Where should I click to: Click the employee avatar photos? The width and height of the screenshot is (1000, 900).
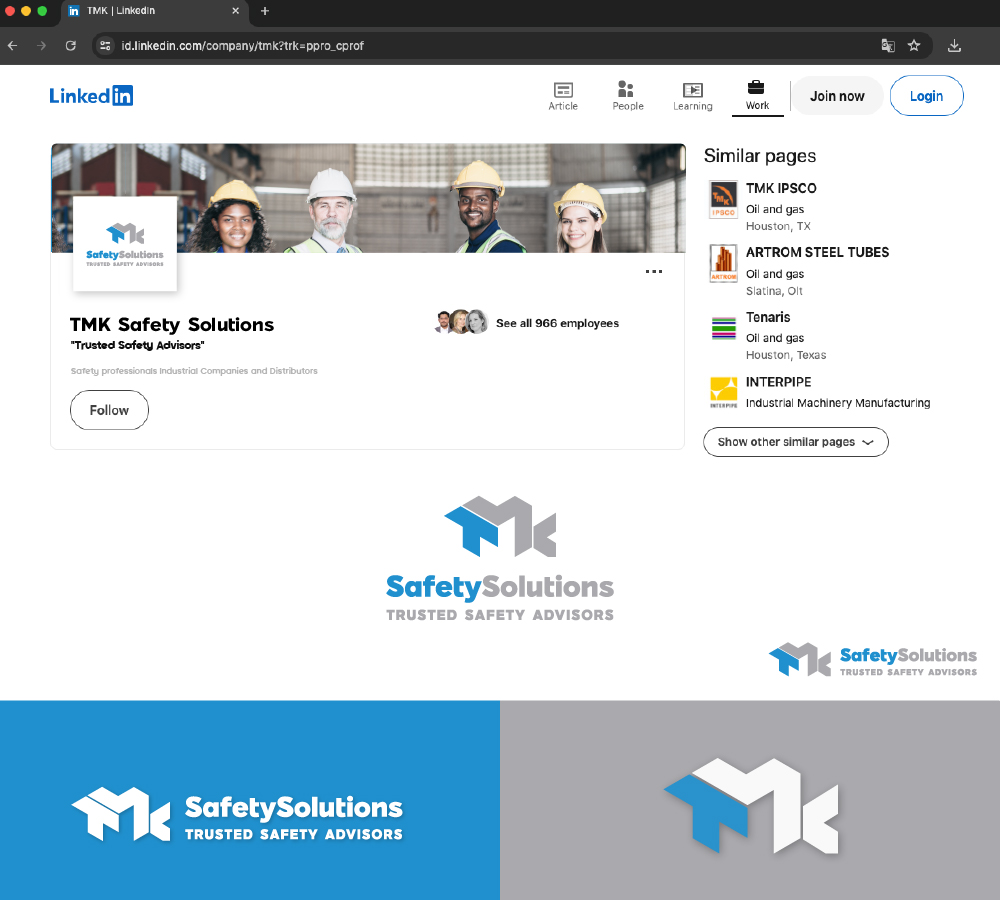(x=461, y=322)
